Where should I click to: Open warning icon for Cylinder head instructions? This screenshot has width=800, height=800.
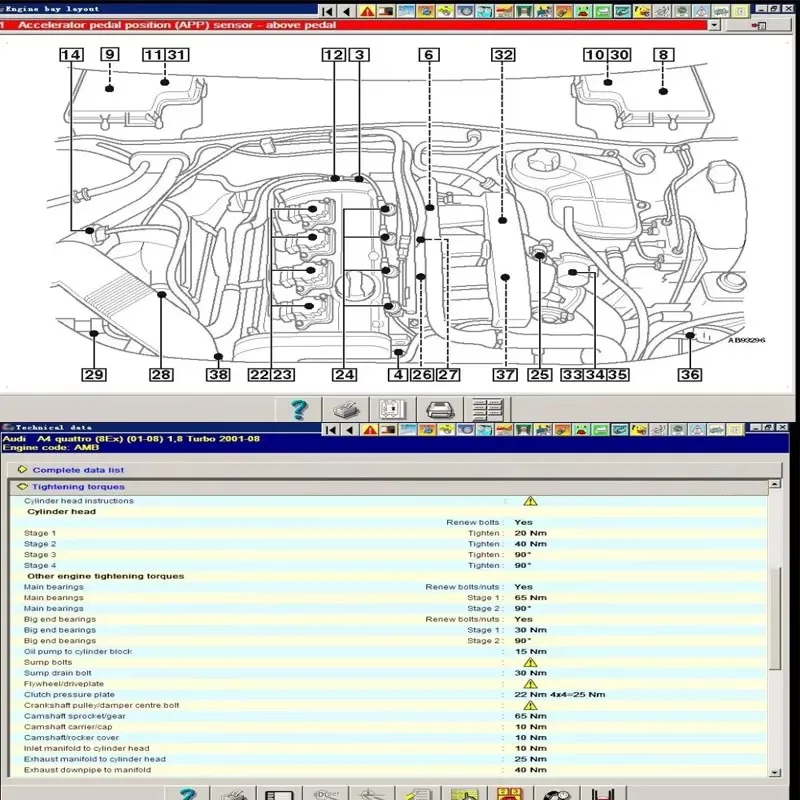[530, 501]
